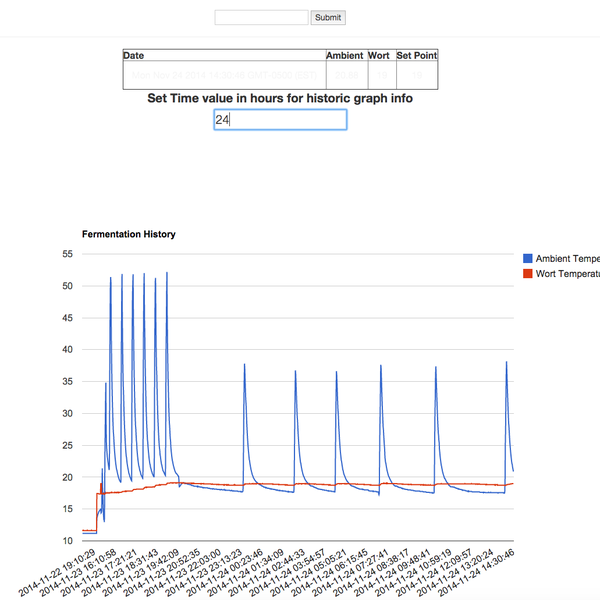The height and width of the screenshot is (600, 600).
Task: Click x-axis label 2014-11-24 00:23:46
Action: click(225, 573)
